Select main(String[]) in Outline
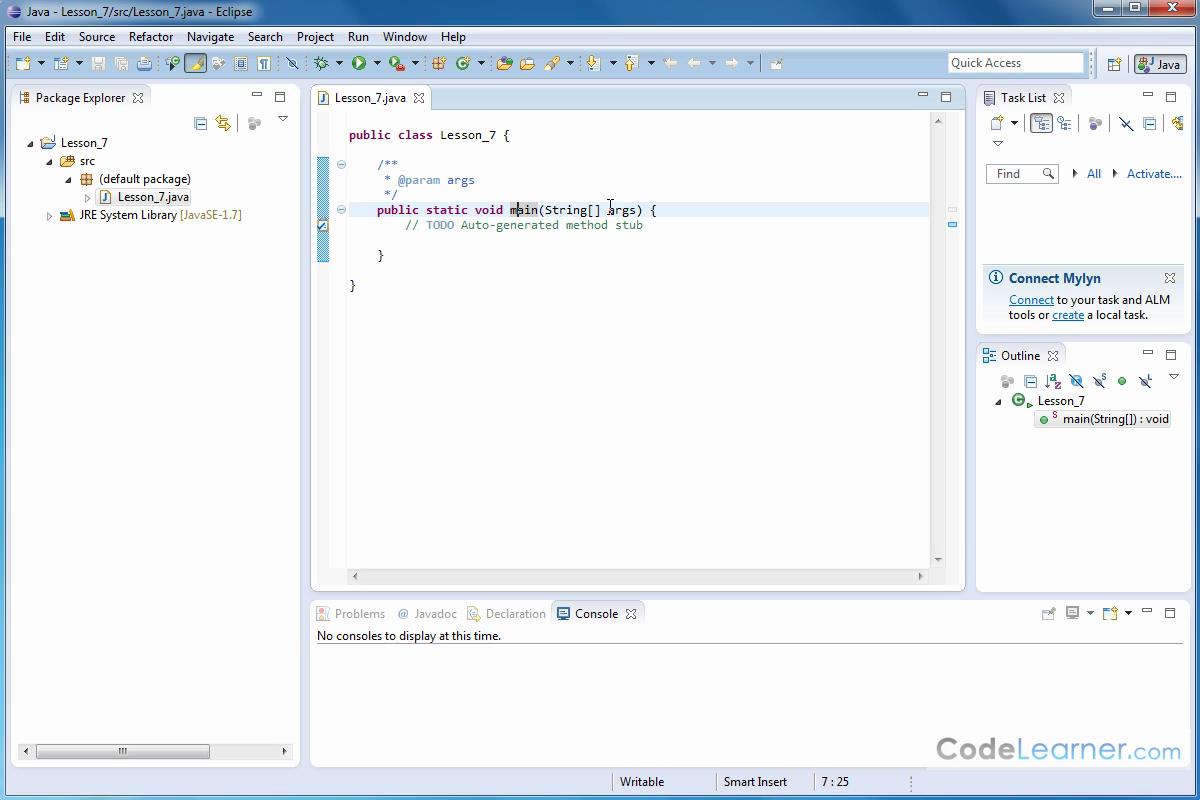 tap(1104, 419)
